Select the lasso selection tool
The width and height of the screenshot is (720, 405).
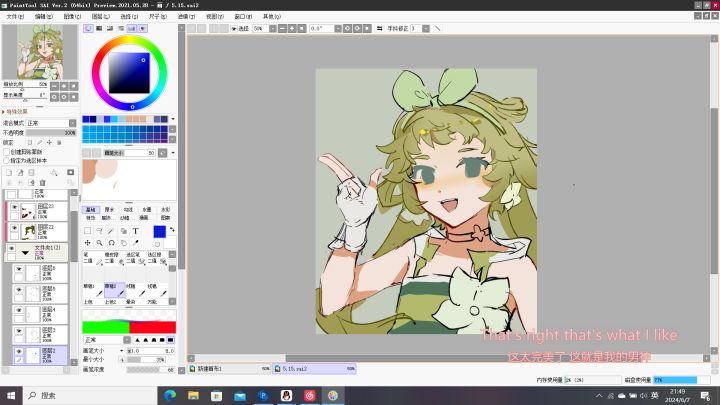click(x=99, y=231)
